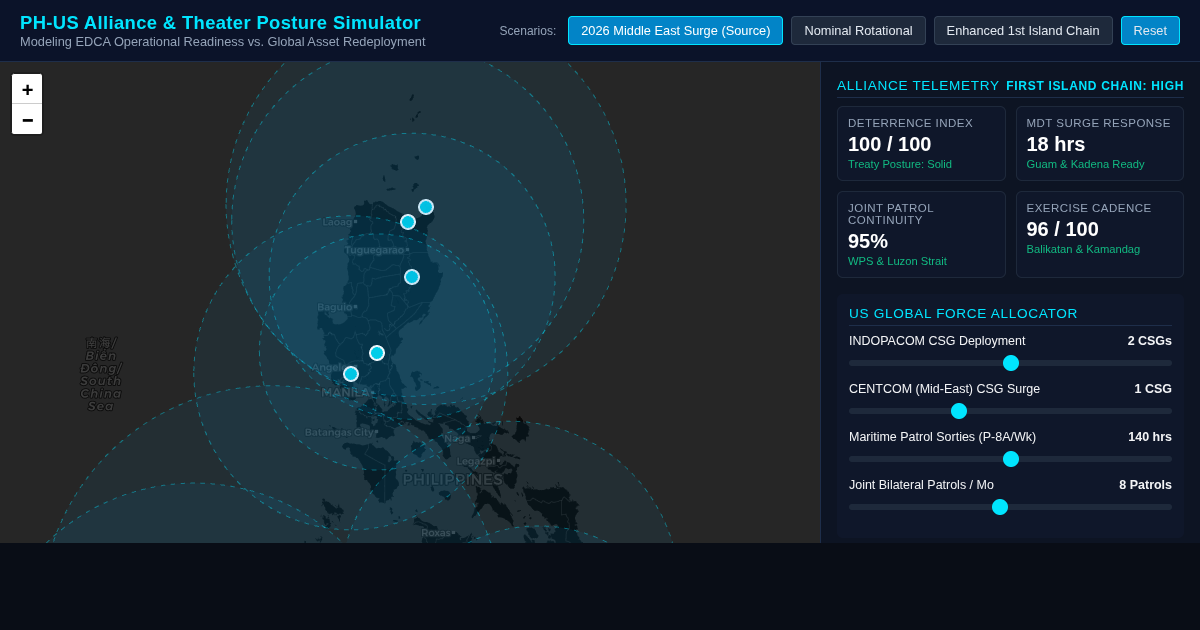Click First Island Chain: High status
Image resolution: width=1200 pixels, height=630 pixels.
pyautogui.click(x=1095, y=86)
